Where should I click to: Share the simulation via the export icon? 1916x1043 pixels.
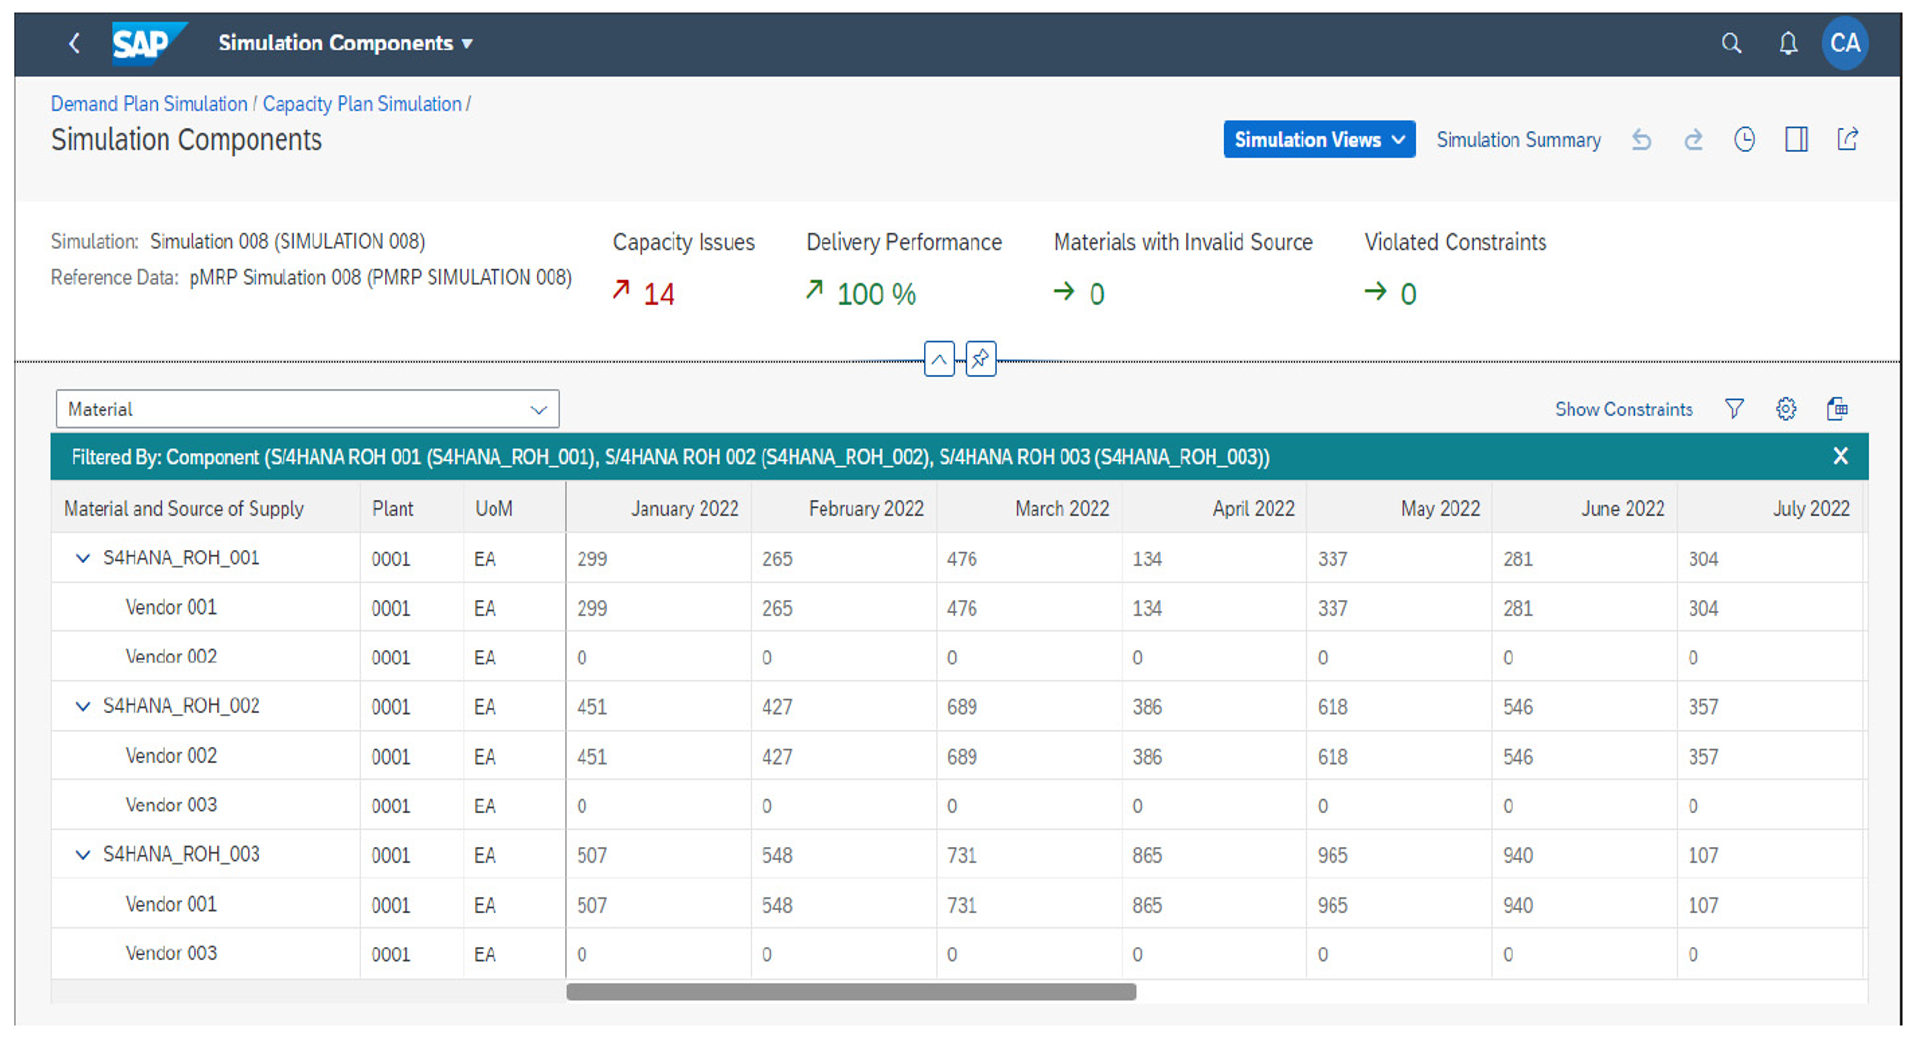(x=1847, y=140)
